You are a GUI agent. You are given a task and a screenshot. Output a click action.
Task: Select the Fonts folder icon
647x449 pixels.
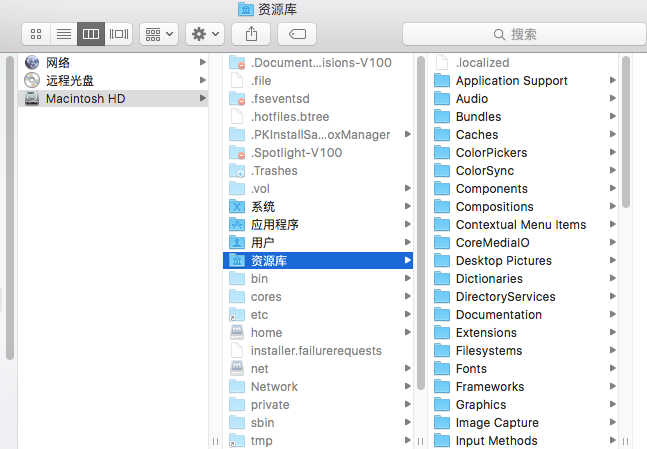(442, 368)
